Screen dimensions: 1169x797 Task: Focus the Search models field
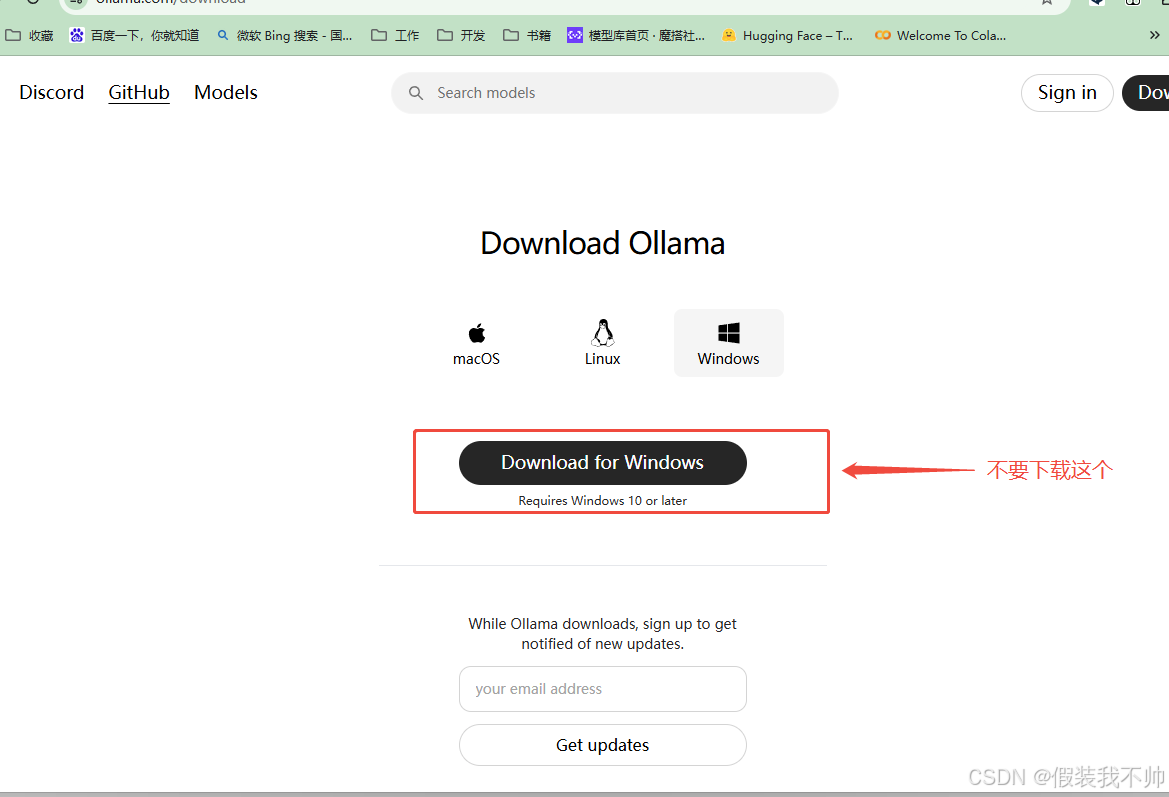(x=614, y=93)
